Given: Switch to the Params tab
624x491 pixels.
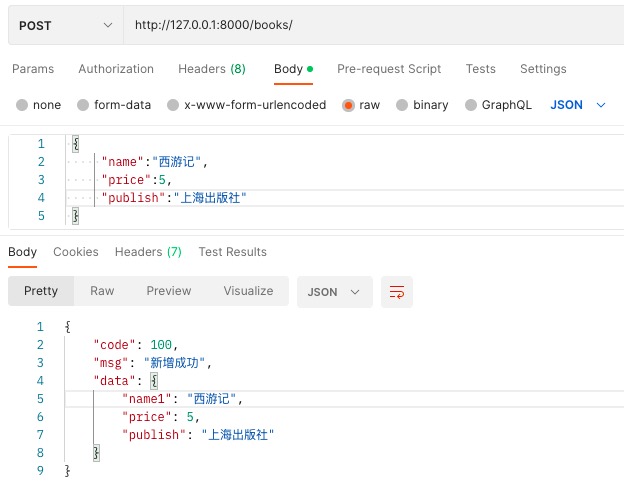Looking at the screenshot, I should coord(33,69).
